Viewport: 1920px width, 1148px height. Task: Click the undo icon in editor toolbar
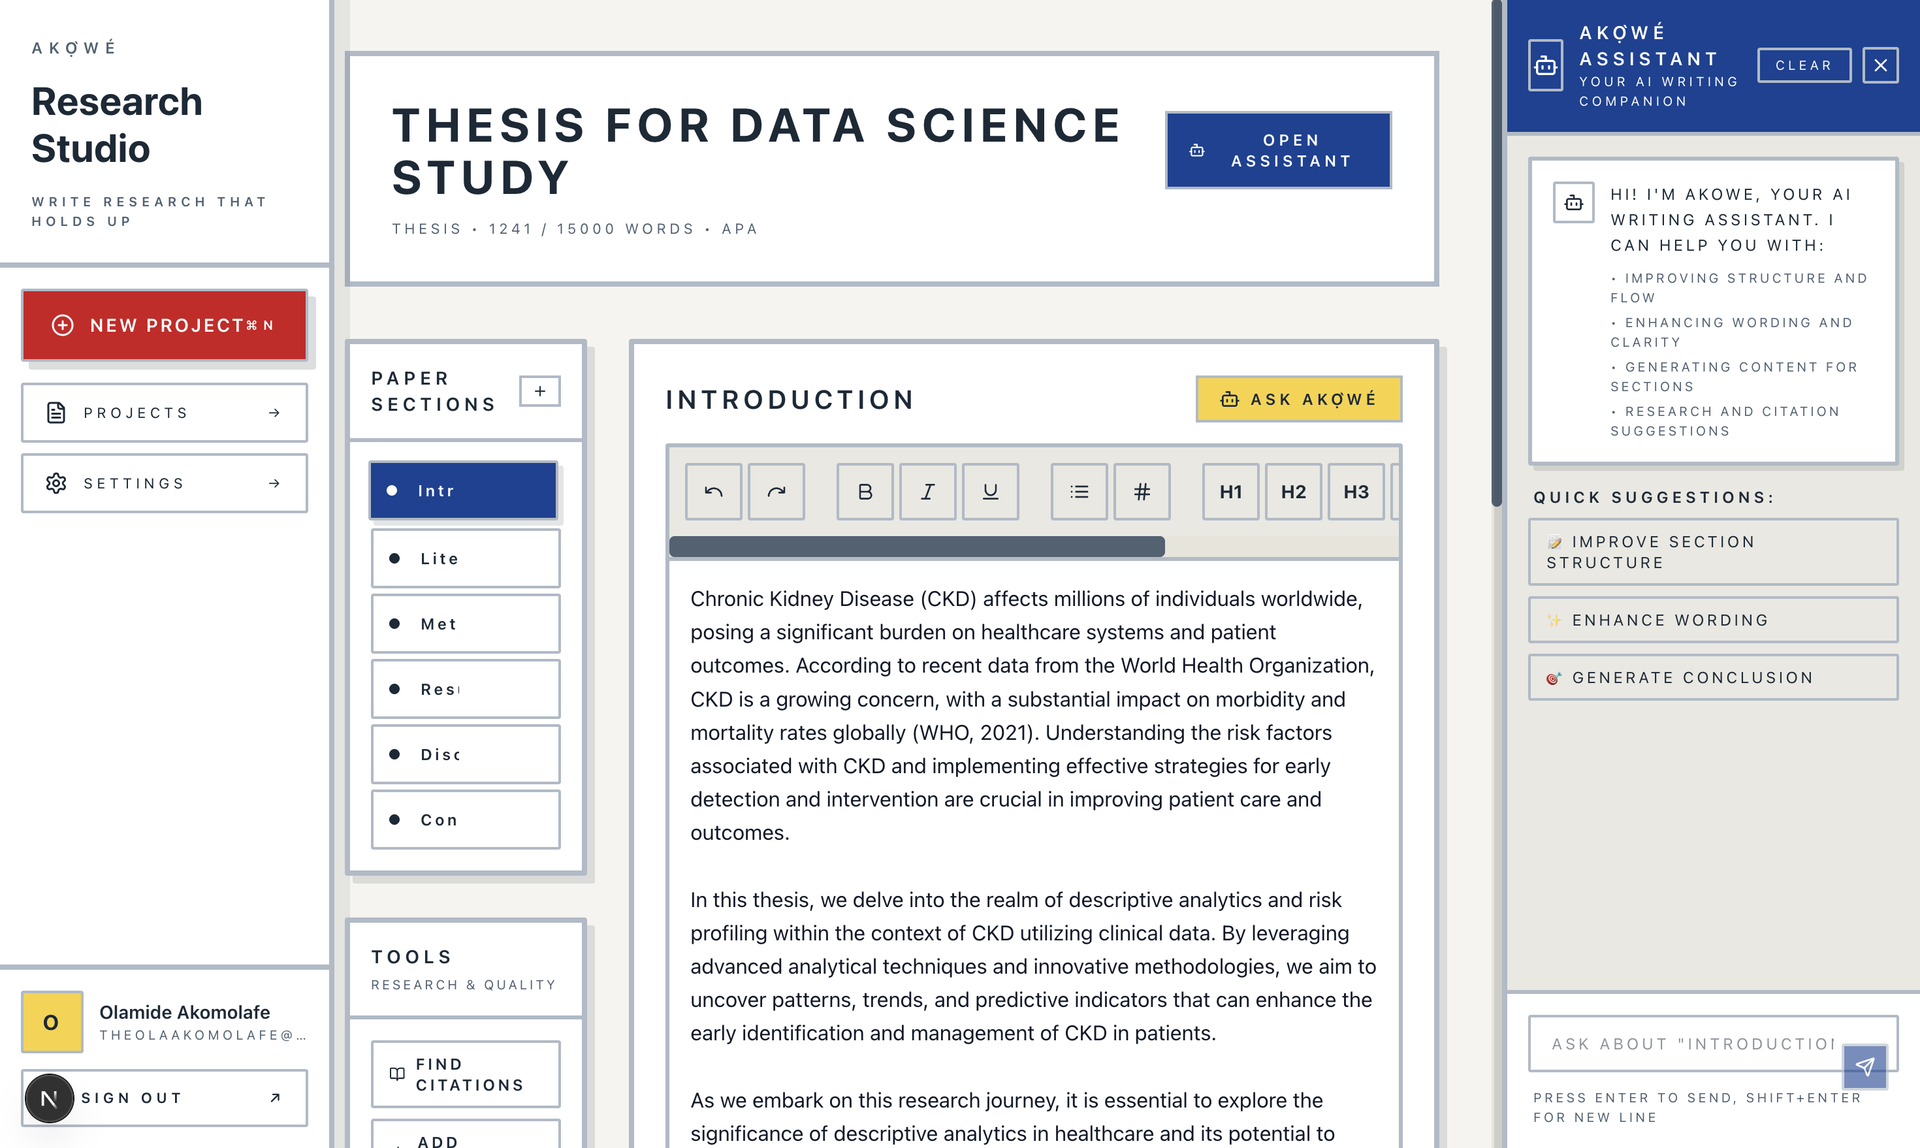pos(713,491)
